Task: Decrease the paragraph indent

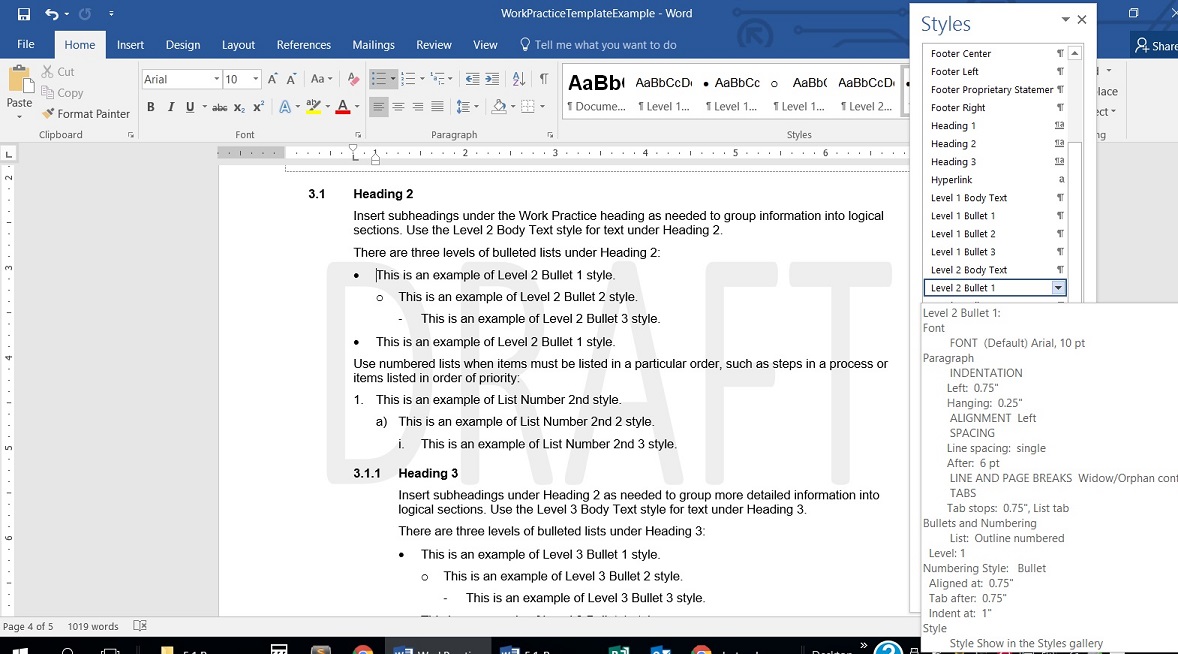Action: click(472, 79)
